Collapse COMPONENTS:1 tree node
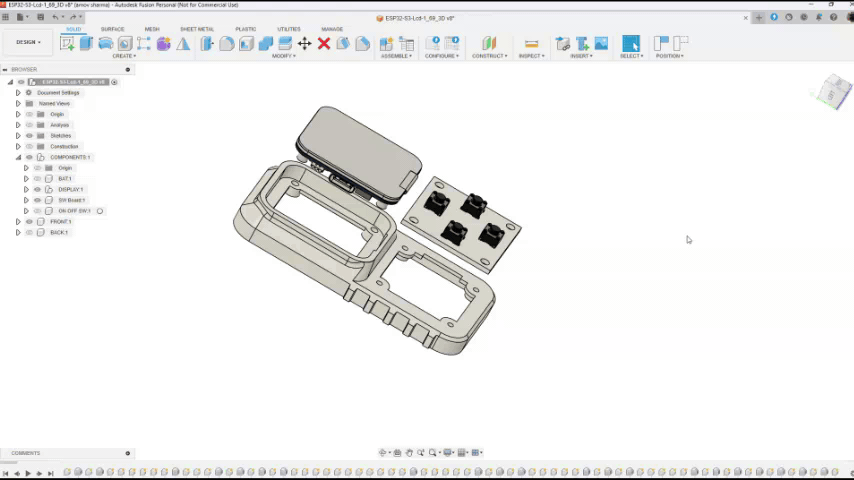The height and width of the screenshot is (480, 854). pos(18,157)
